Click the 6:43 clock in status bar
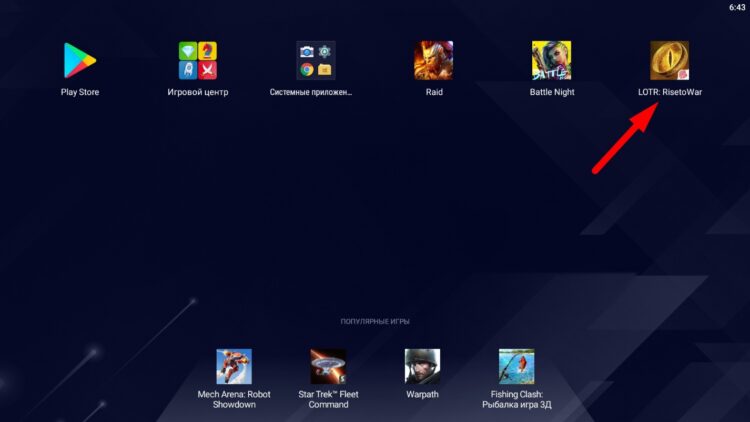Screen dimensions: 750x422 [x=737, y=7]
